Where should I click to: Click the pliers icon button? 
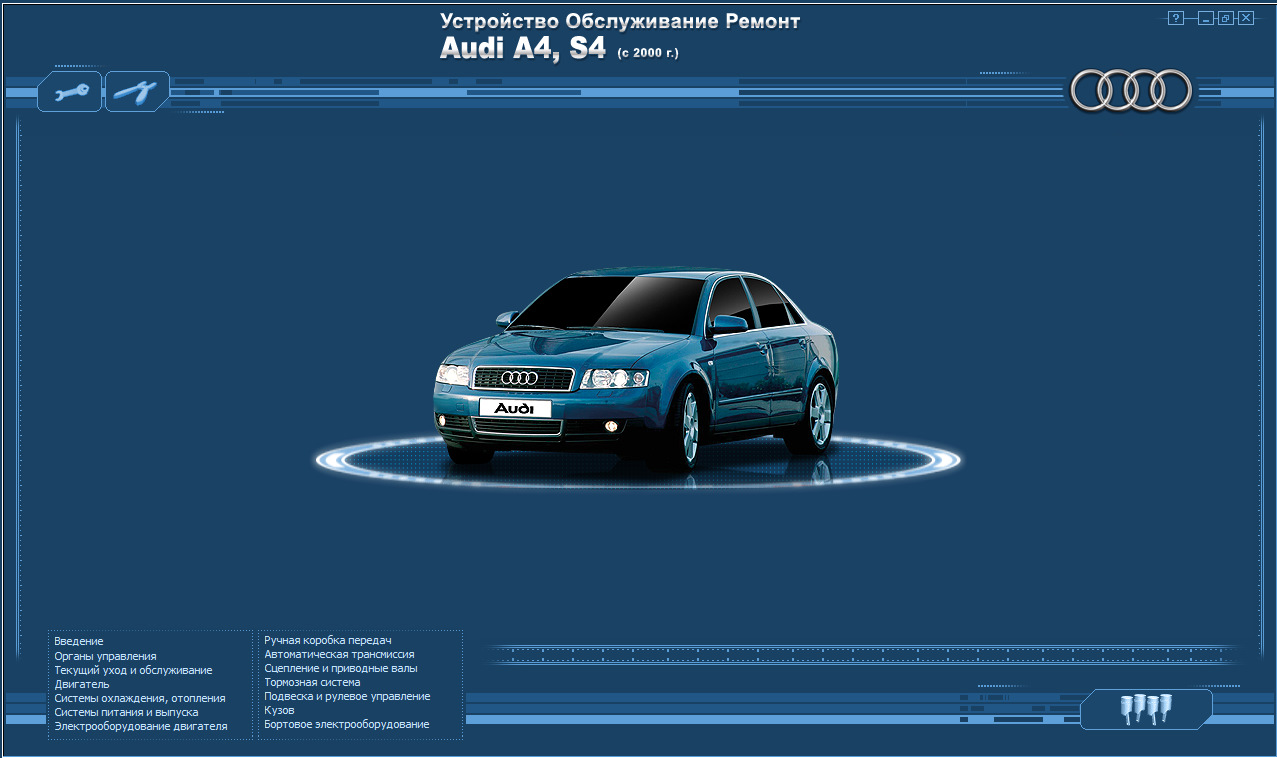[x=137, y=92]
